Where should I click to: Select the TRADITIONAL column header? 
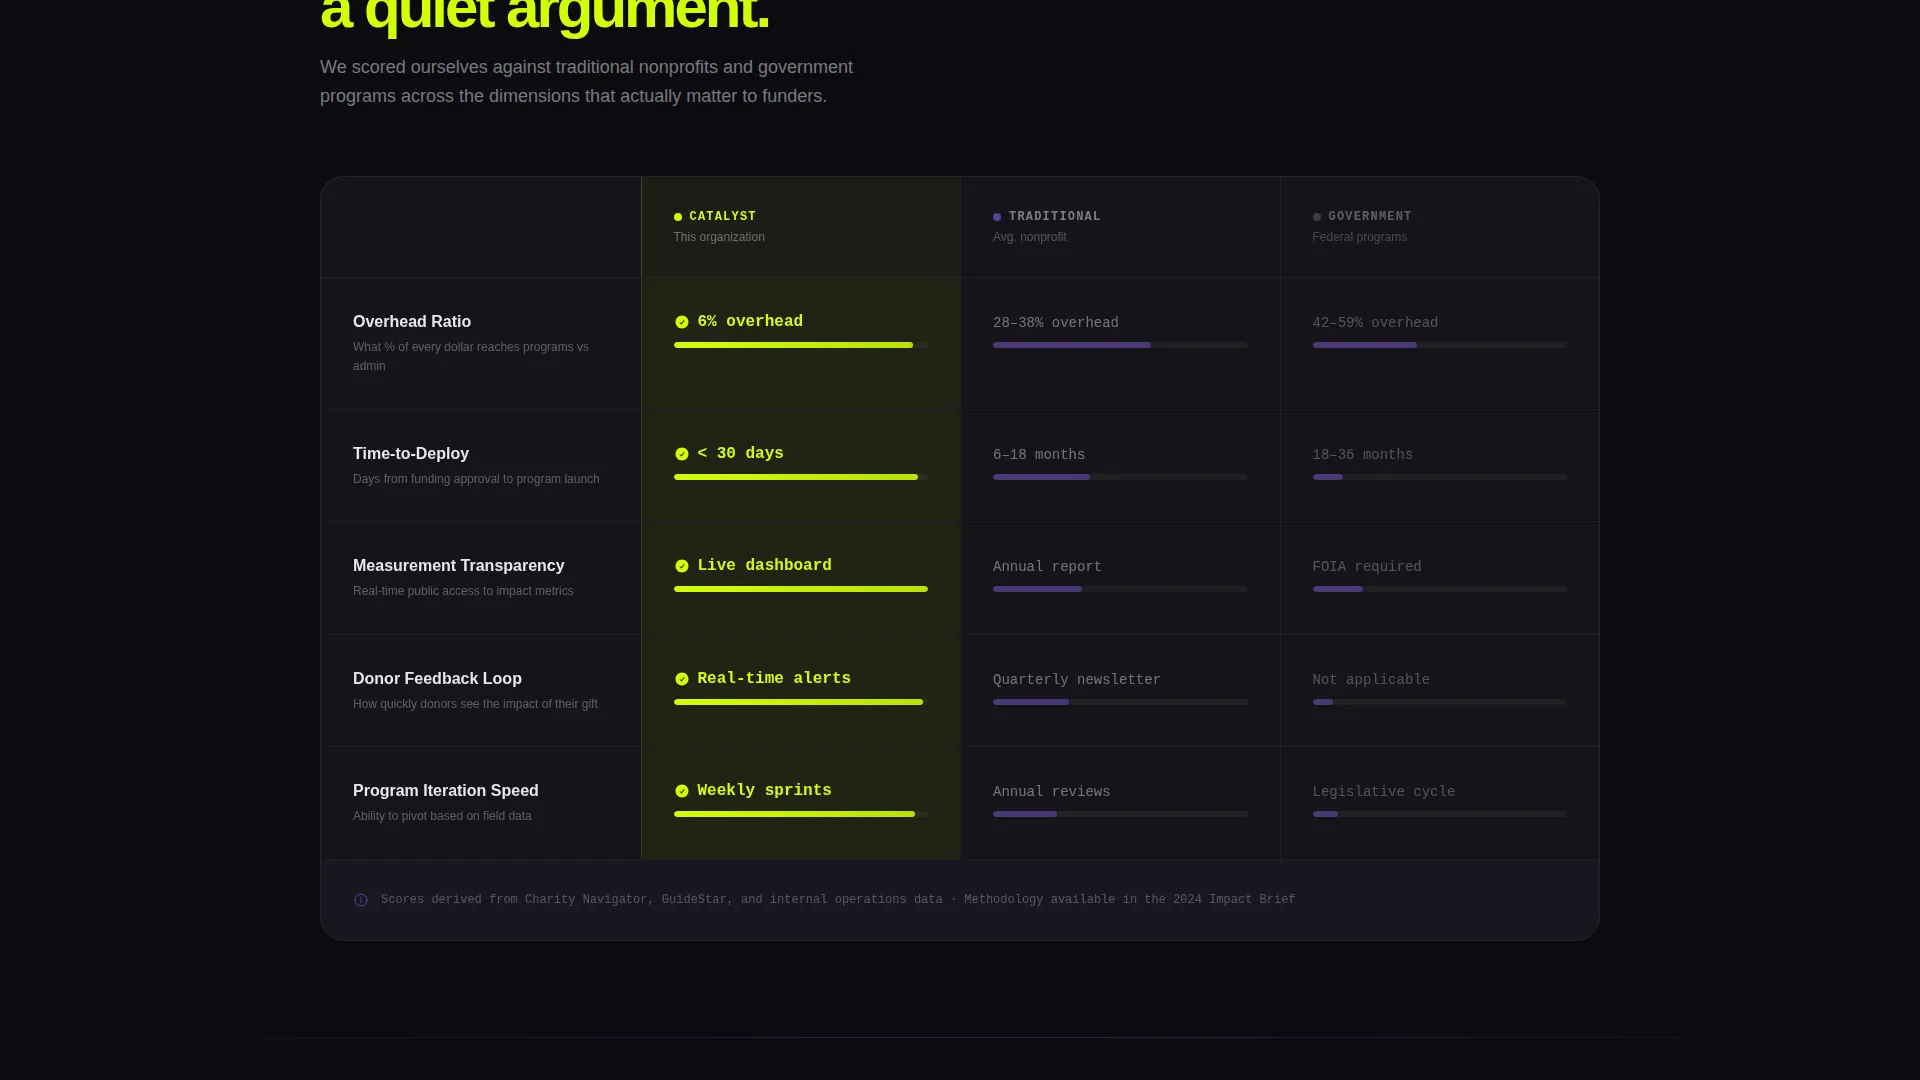click(1120, 227)
